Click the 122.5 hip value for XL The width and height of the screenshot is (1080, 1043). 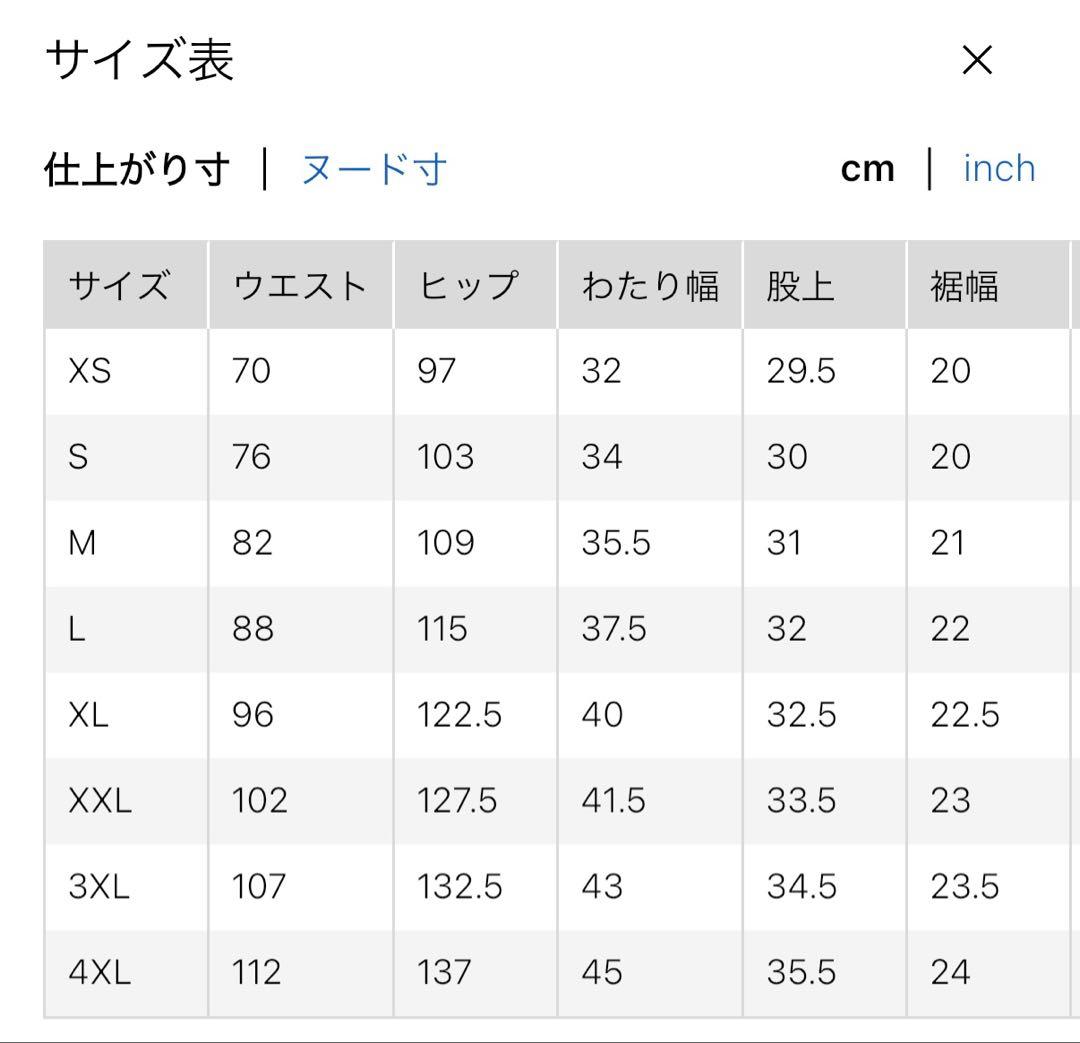click(x=460, y=715)
